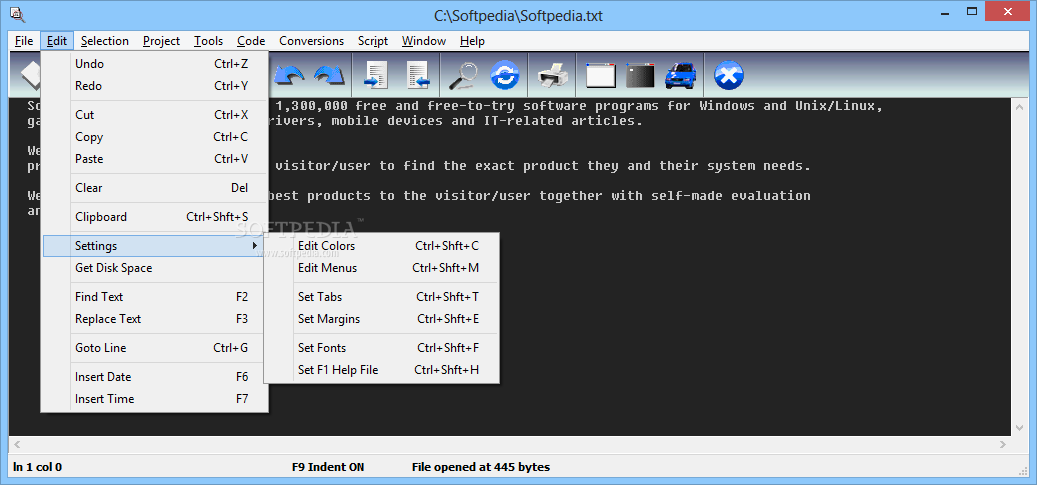Click the partially hidden white page toolbar icon
Image resolution: width=1037 pixels, height=485 pixels.
point(30,75)
